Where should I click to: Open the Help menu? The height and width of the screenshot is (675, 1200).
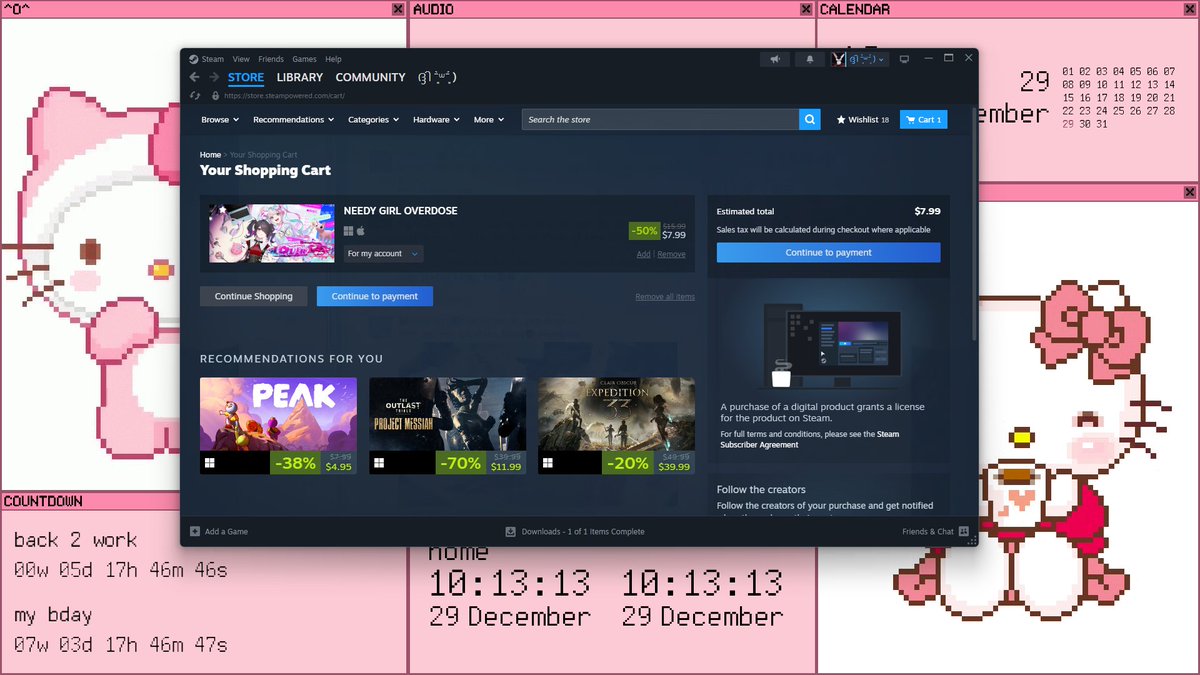tap(333, 59)
